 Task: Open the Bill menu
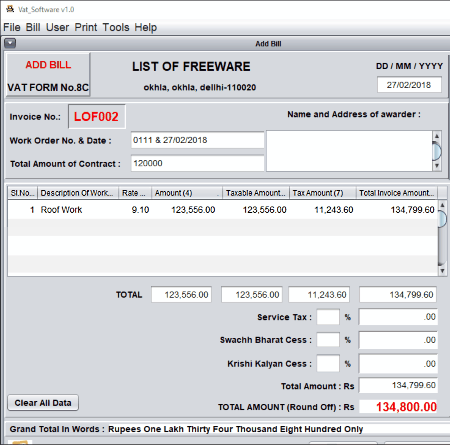(33, 27)
